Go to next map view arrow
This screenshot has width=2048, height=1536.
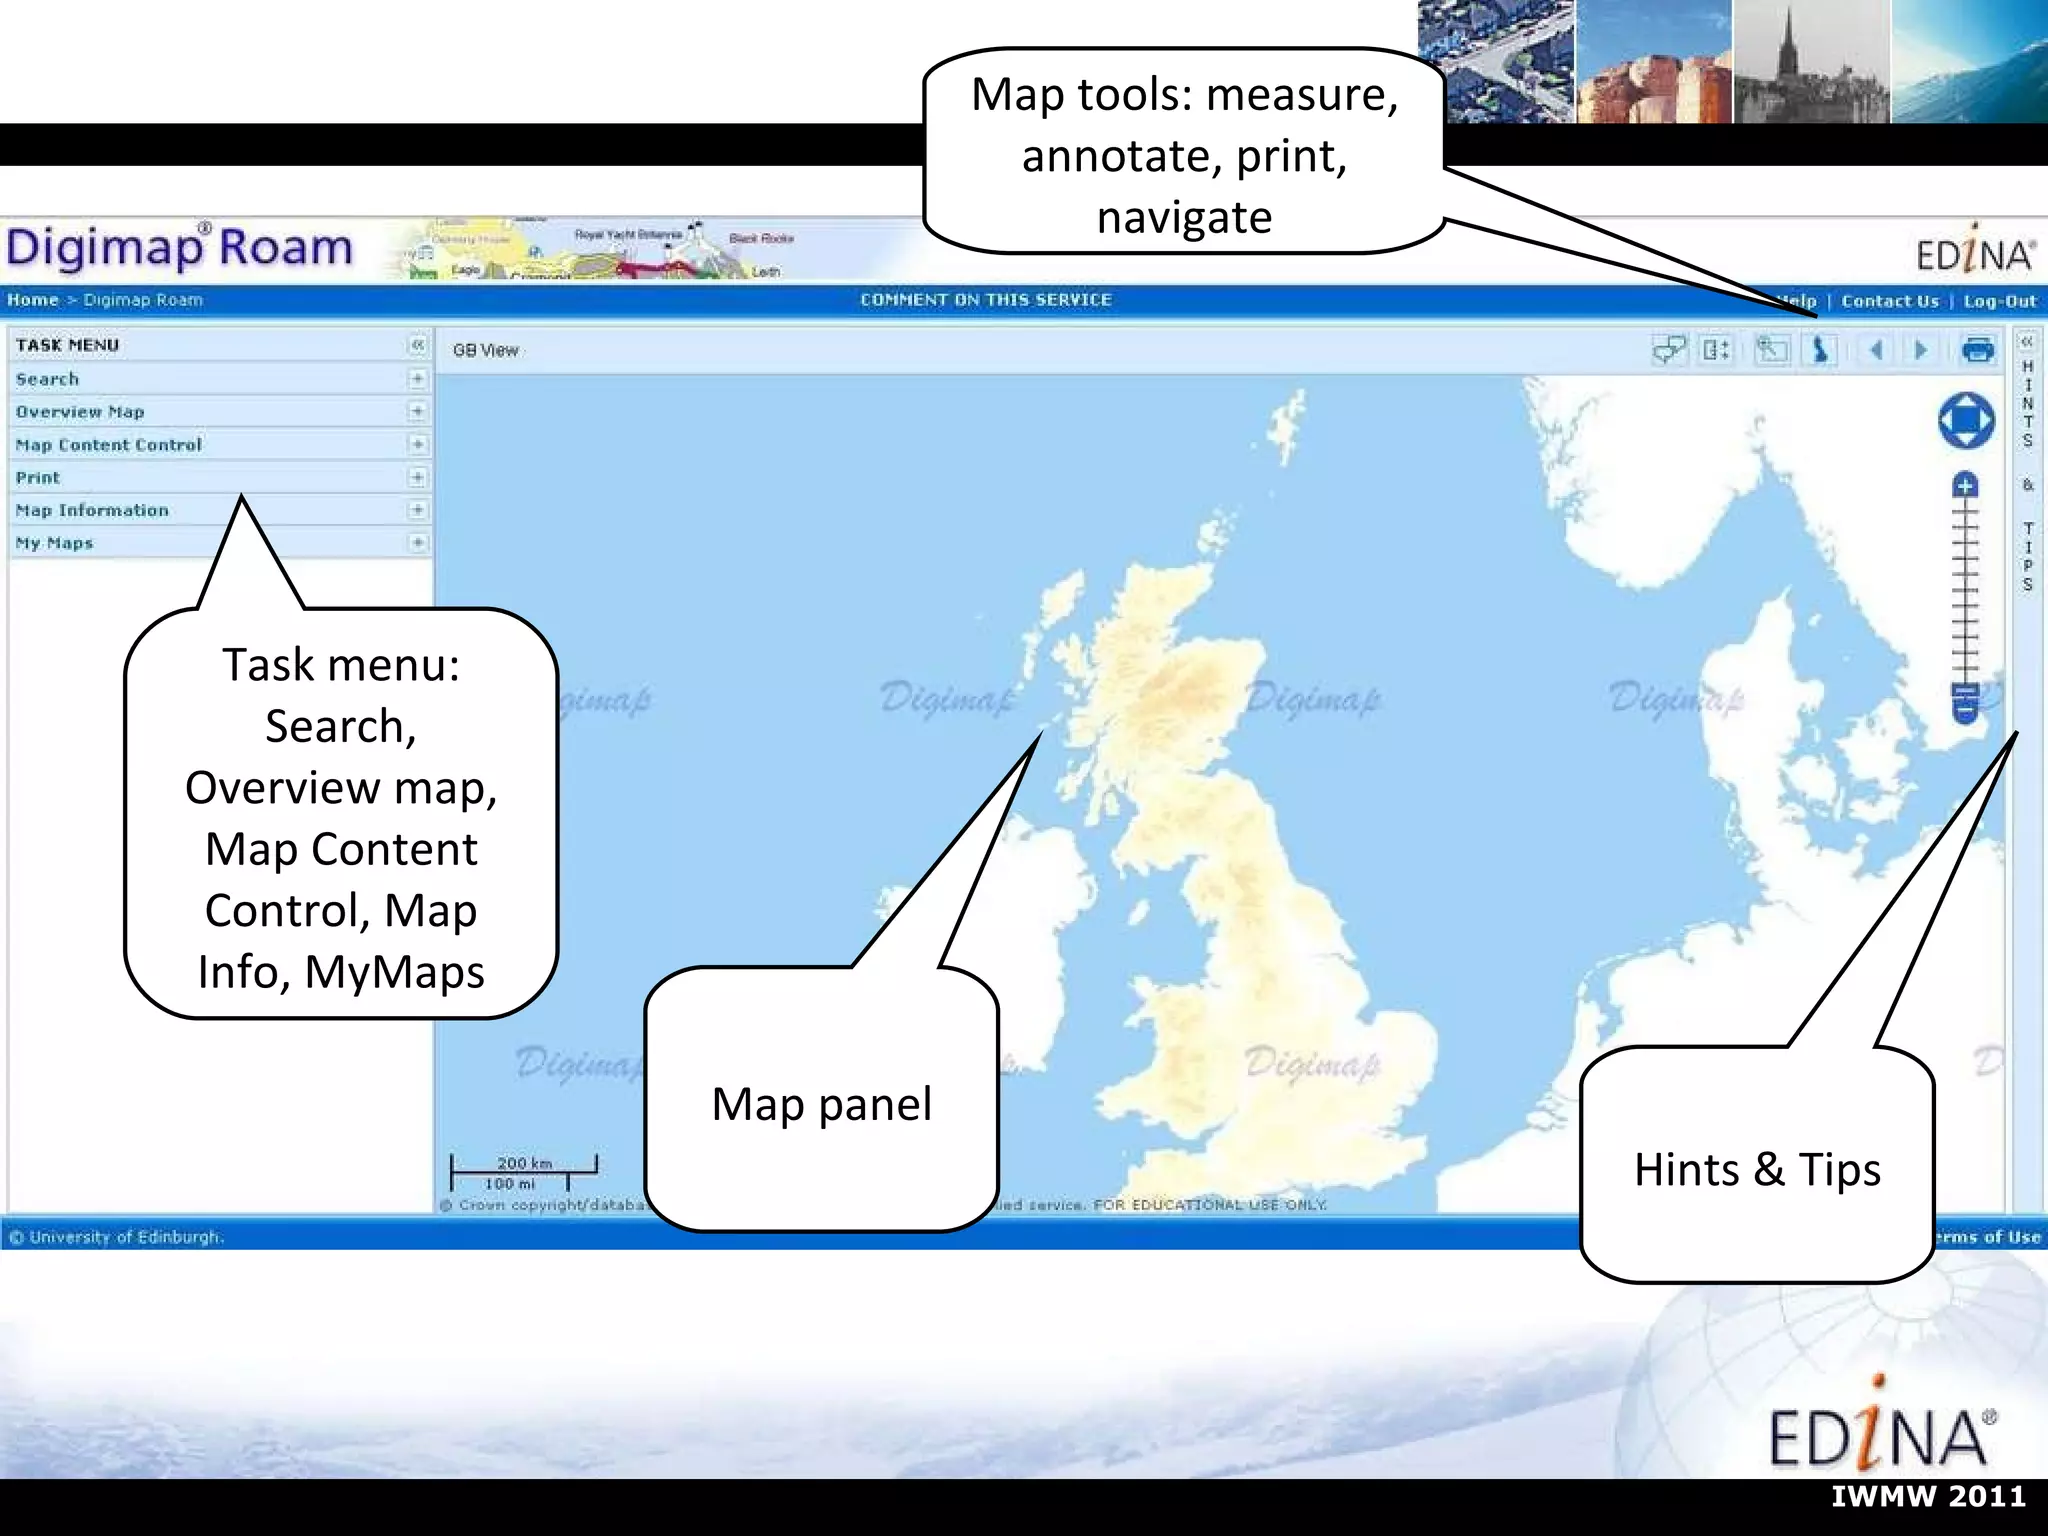pos(1921,350)
